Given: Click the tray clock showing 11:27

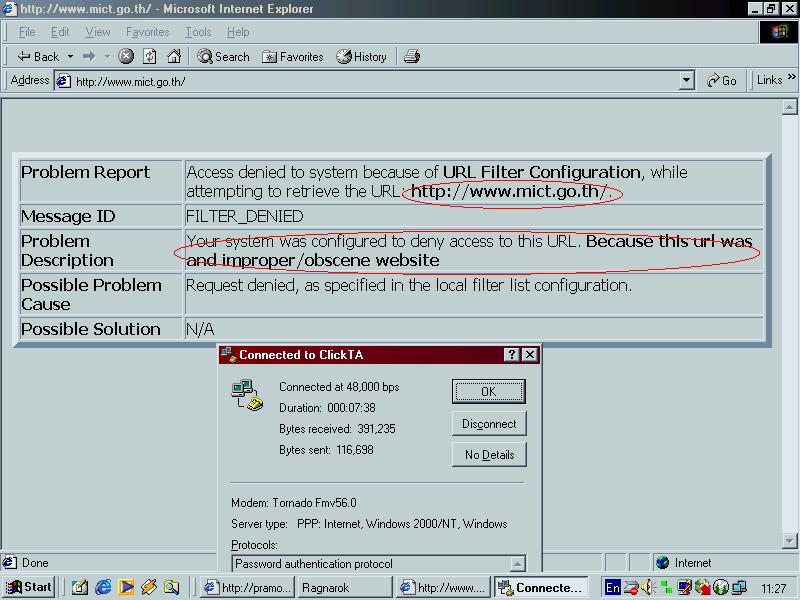Looking at the screenshot, I should click(x=774, y=588).
